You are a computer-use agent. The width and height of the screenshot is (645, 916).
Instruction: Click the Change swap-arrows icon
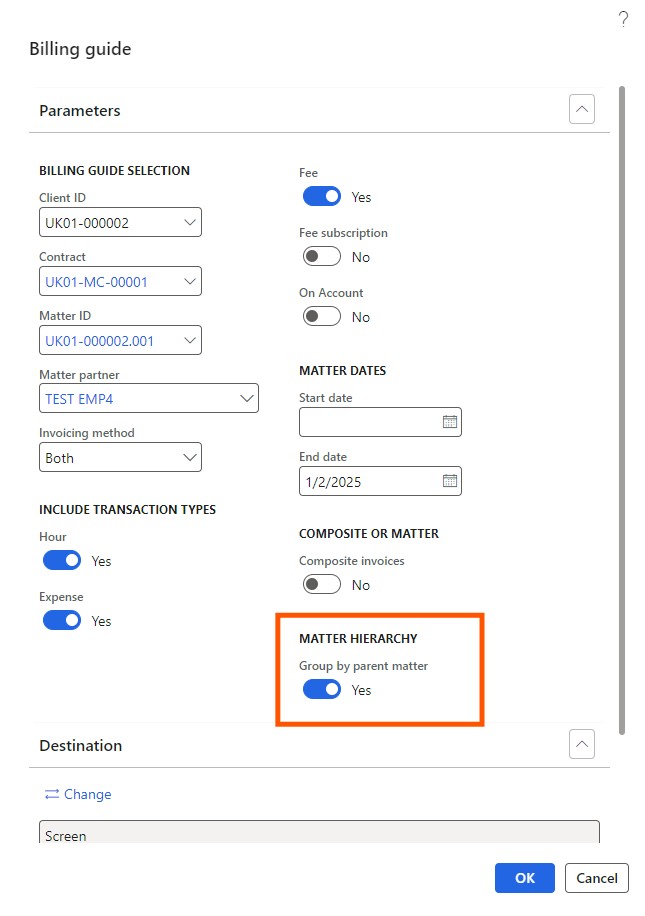52,794
